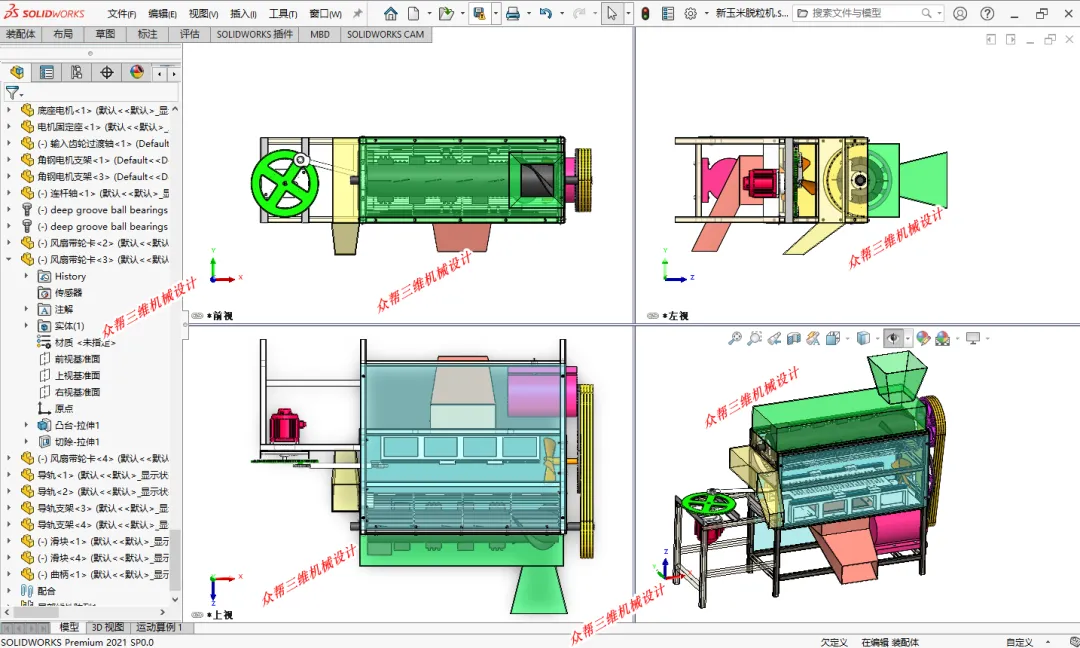
Task: Collapse the 风扇带轮卡<3> tree node
Action: [x=8, y=260]
